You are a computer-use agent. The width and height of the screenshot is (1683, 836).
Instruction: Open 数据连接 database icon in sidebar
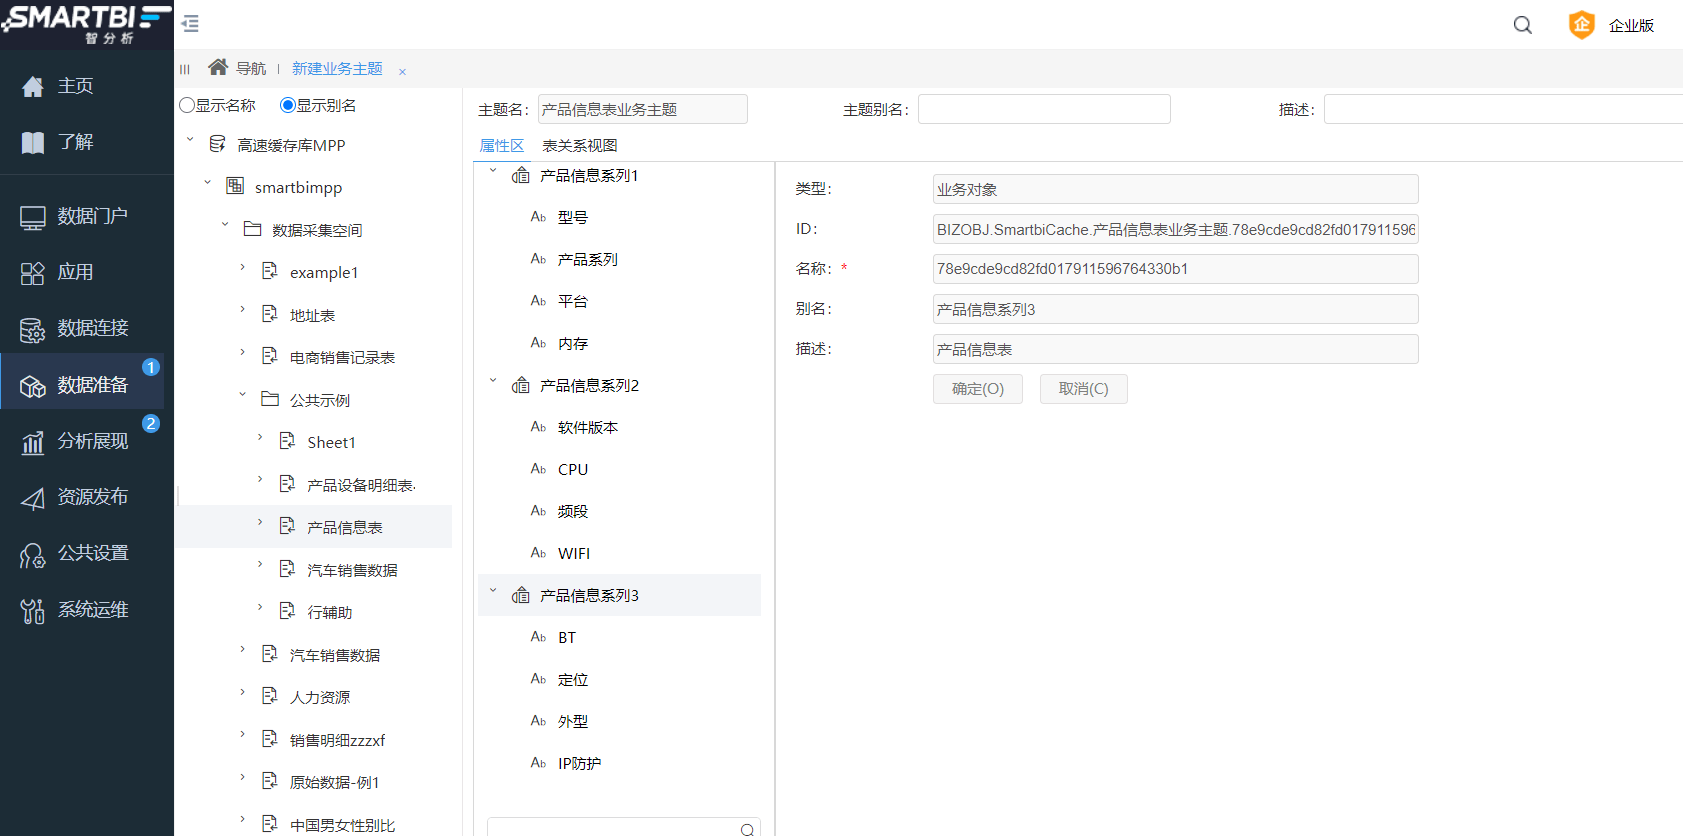[33, 329]
